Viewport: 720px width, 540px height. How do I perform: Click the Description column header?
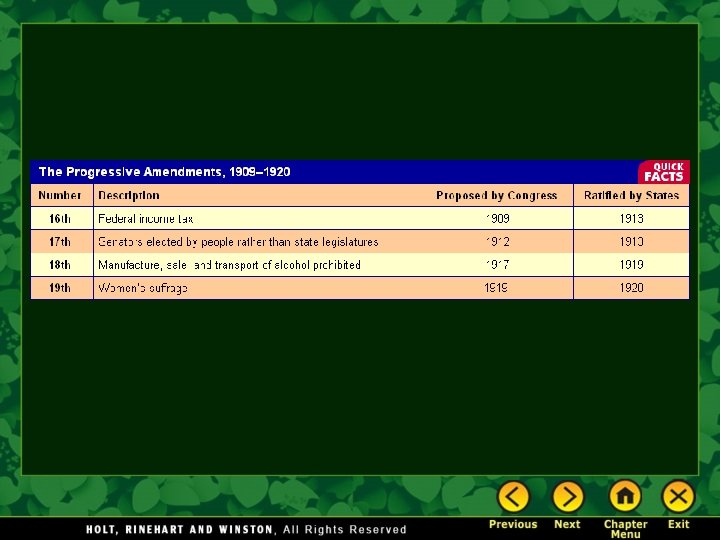click(x=129, y=195)
